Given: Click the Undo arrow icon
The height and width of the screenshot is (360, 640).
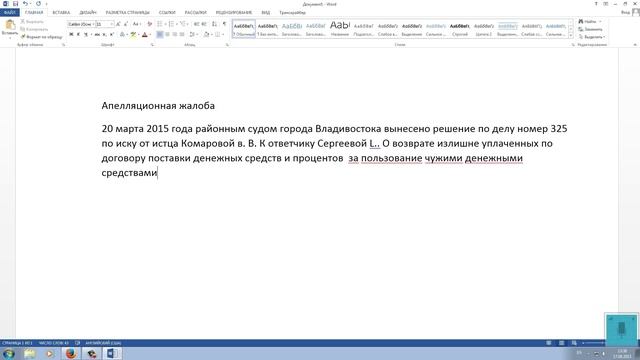Looking at the screenshot, I should (x=25, y=4).
